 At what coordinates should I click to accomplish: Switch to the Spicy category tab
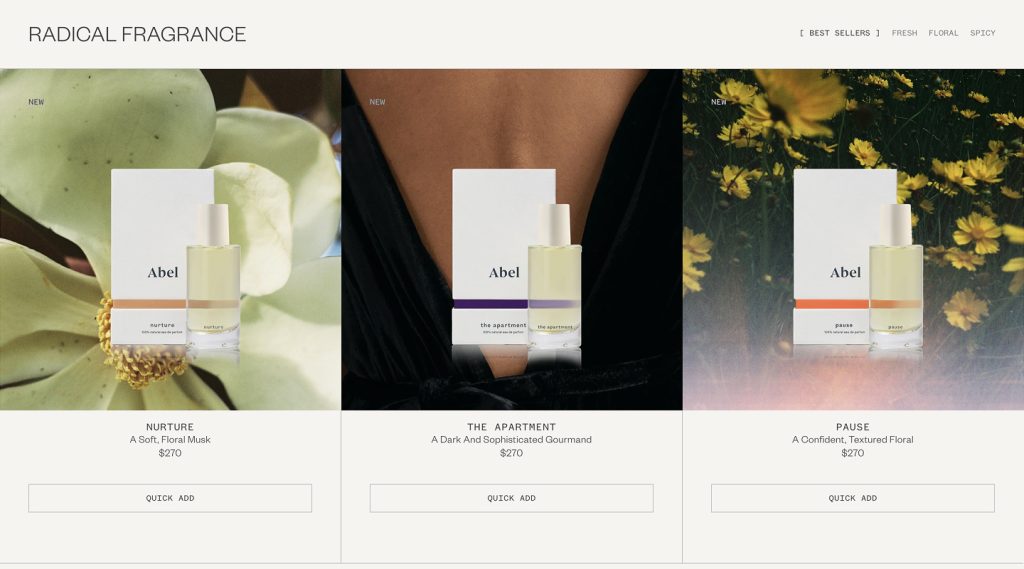point(982,33)
